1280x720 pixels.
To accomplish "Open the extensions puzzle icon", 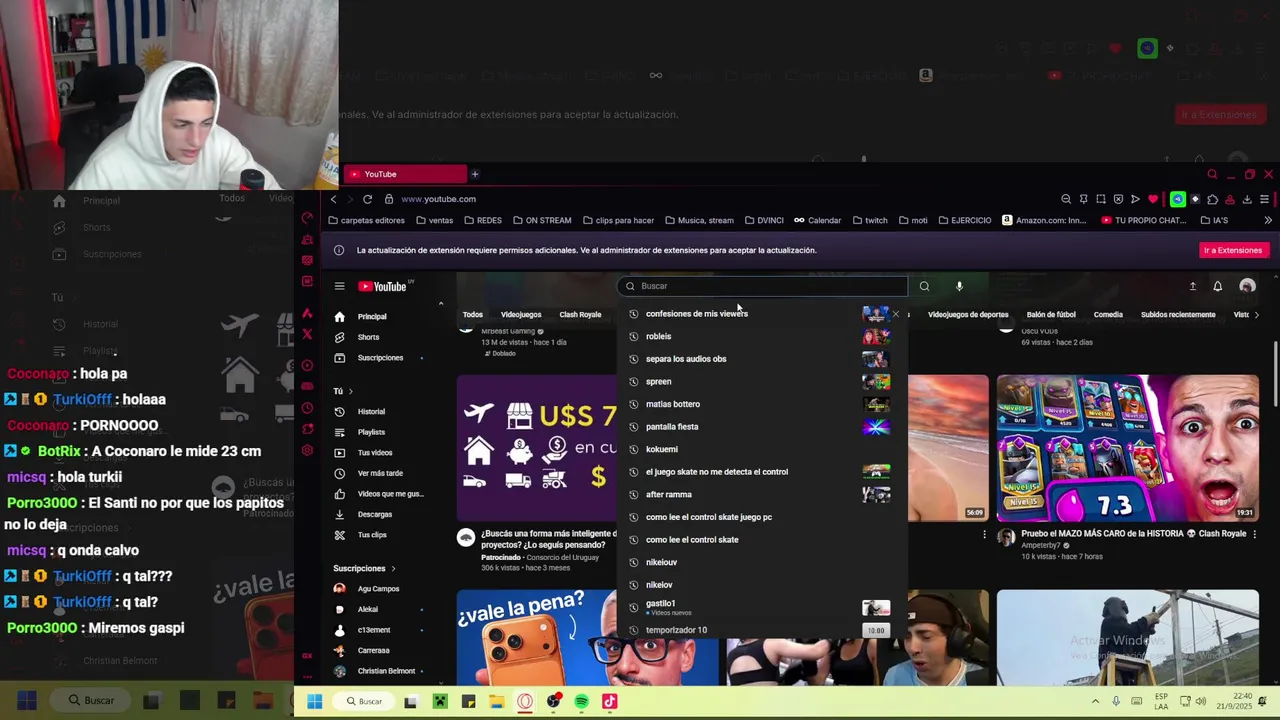I will pyautogui.click(x=1213, y=199).
